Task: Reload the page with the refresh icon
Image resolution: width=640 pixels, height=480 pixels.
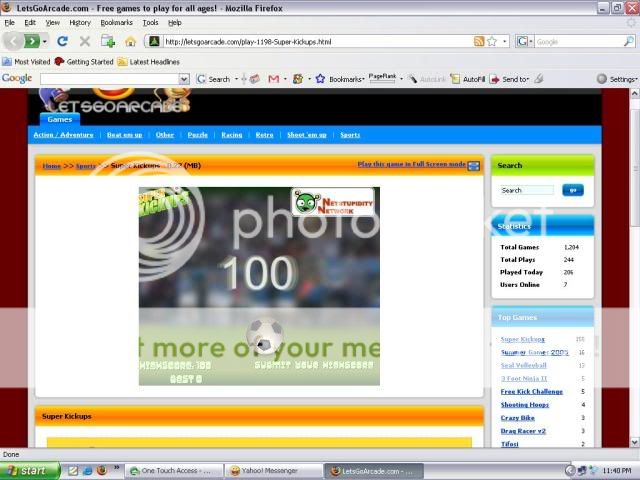Action: pos(62,41)
